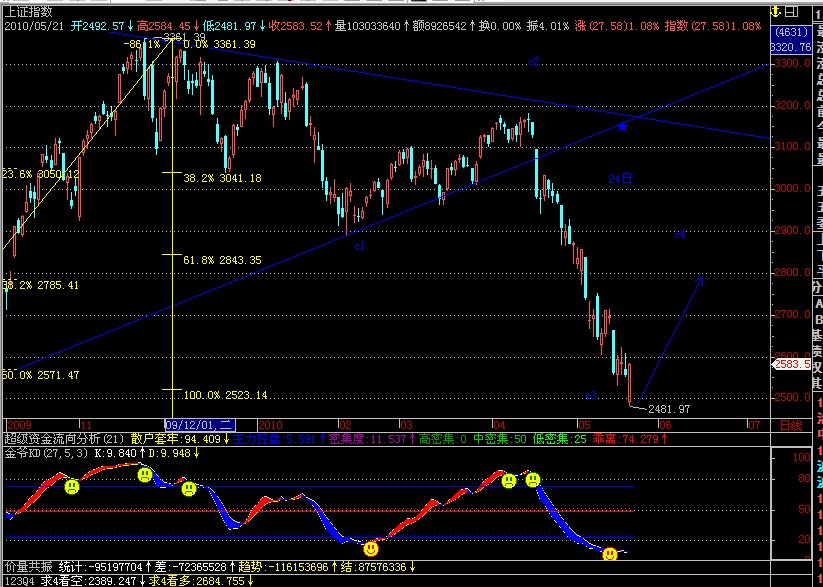Click the yellow anchor icon above the price axis
This screenshot has height=587, width=823.
click(x=776, y=12)
